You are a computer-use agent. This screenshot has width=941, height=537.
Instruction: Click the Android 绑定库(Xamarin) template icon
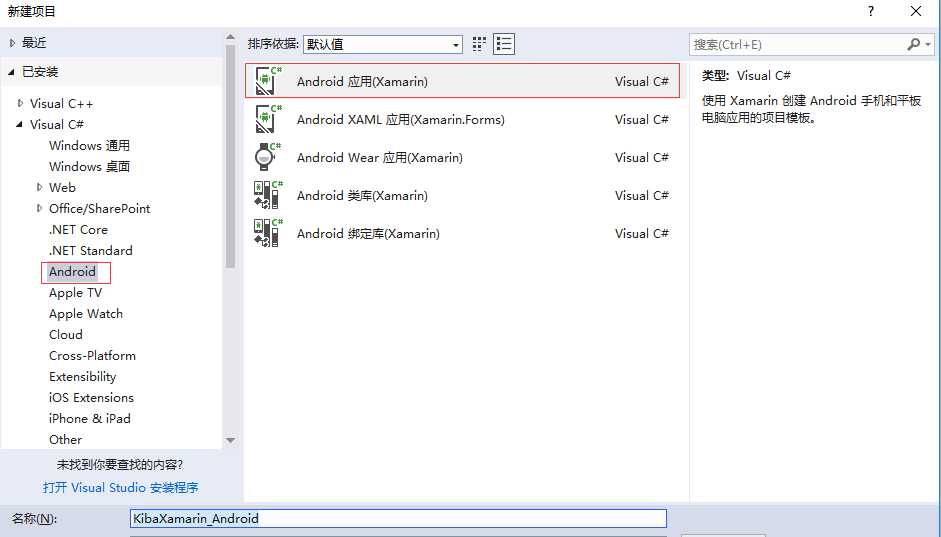(268, 233)
